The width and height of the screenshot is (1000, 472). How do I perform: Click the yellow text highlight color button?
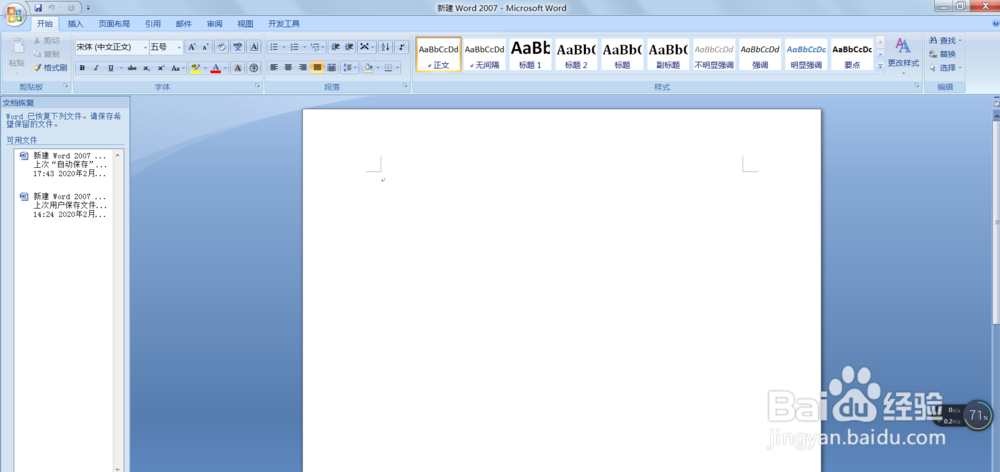tap(196, 68)
